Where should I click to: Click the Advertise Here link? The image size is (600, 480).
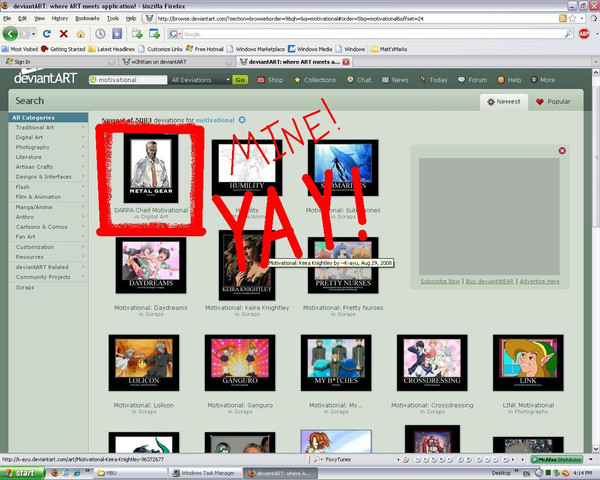pos(540,281)
